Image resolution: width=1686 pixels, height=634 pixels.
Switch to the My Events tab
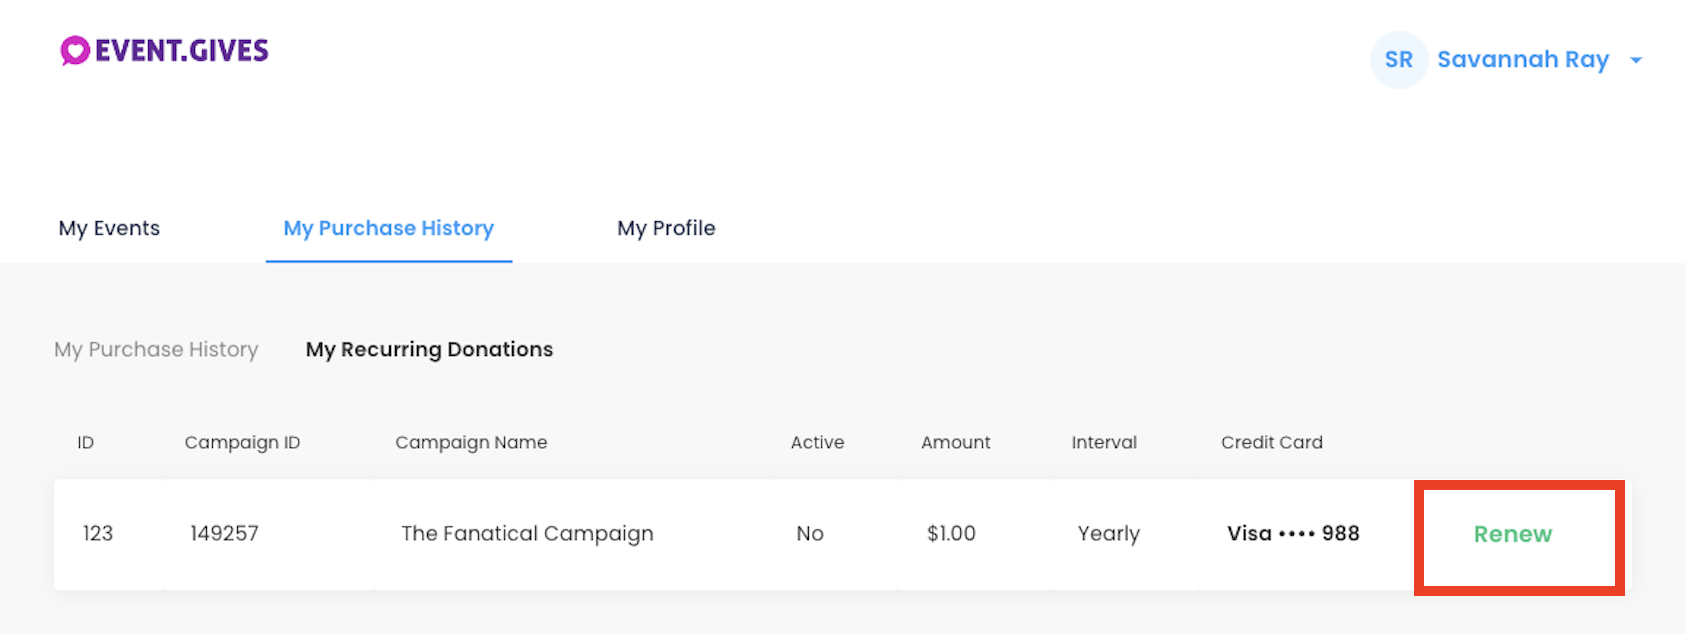click(109, 228)
